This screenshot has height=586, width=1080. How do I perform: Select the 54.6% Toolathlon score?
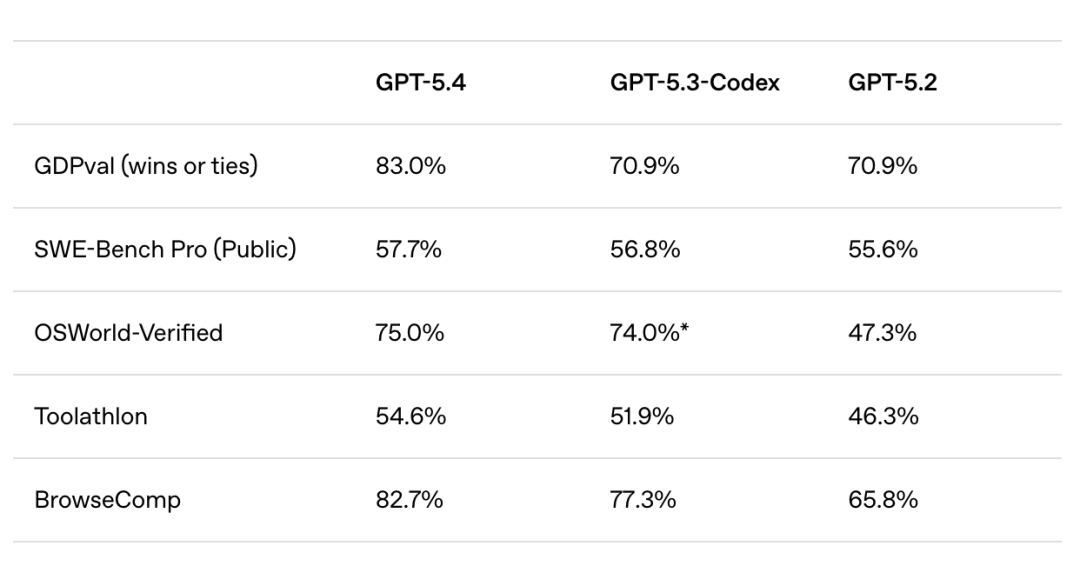(x=410, y=416)
